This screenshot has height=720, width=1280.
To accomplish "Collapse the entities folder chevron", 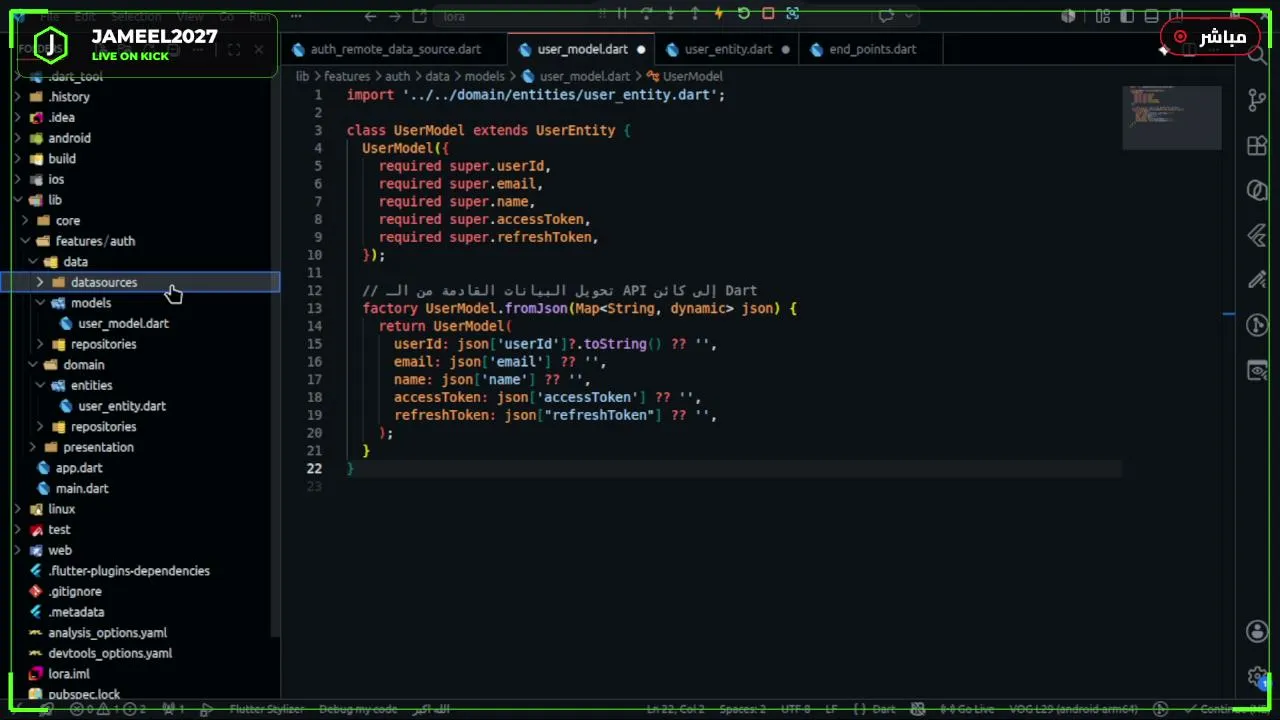I will pyautogui.click(x=40, y=385).
